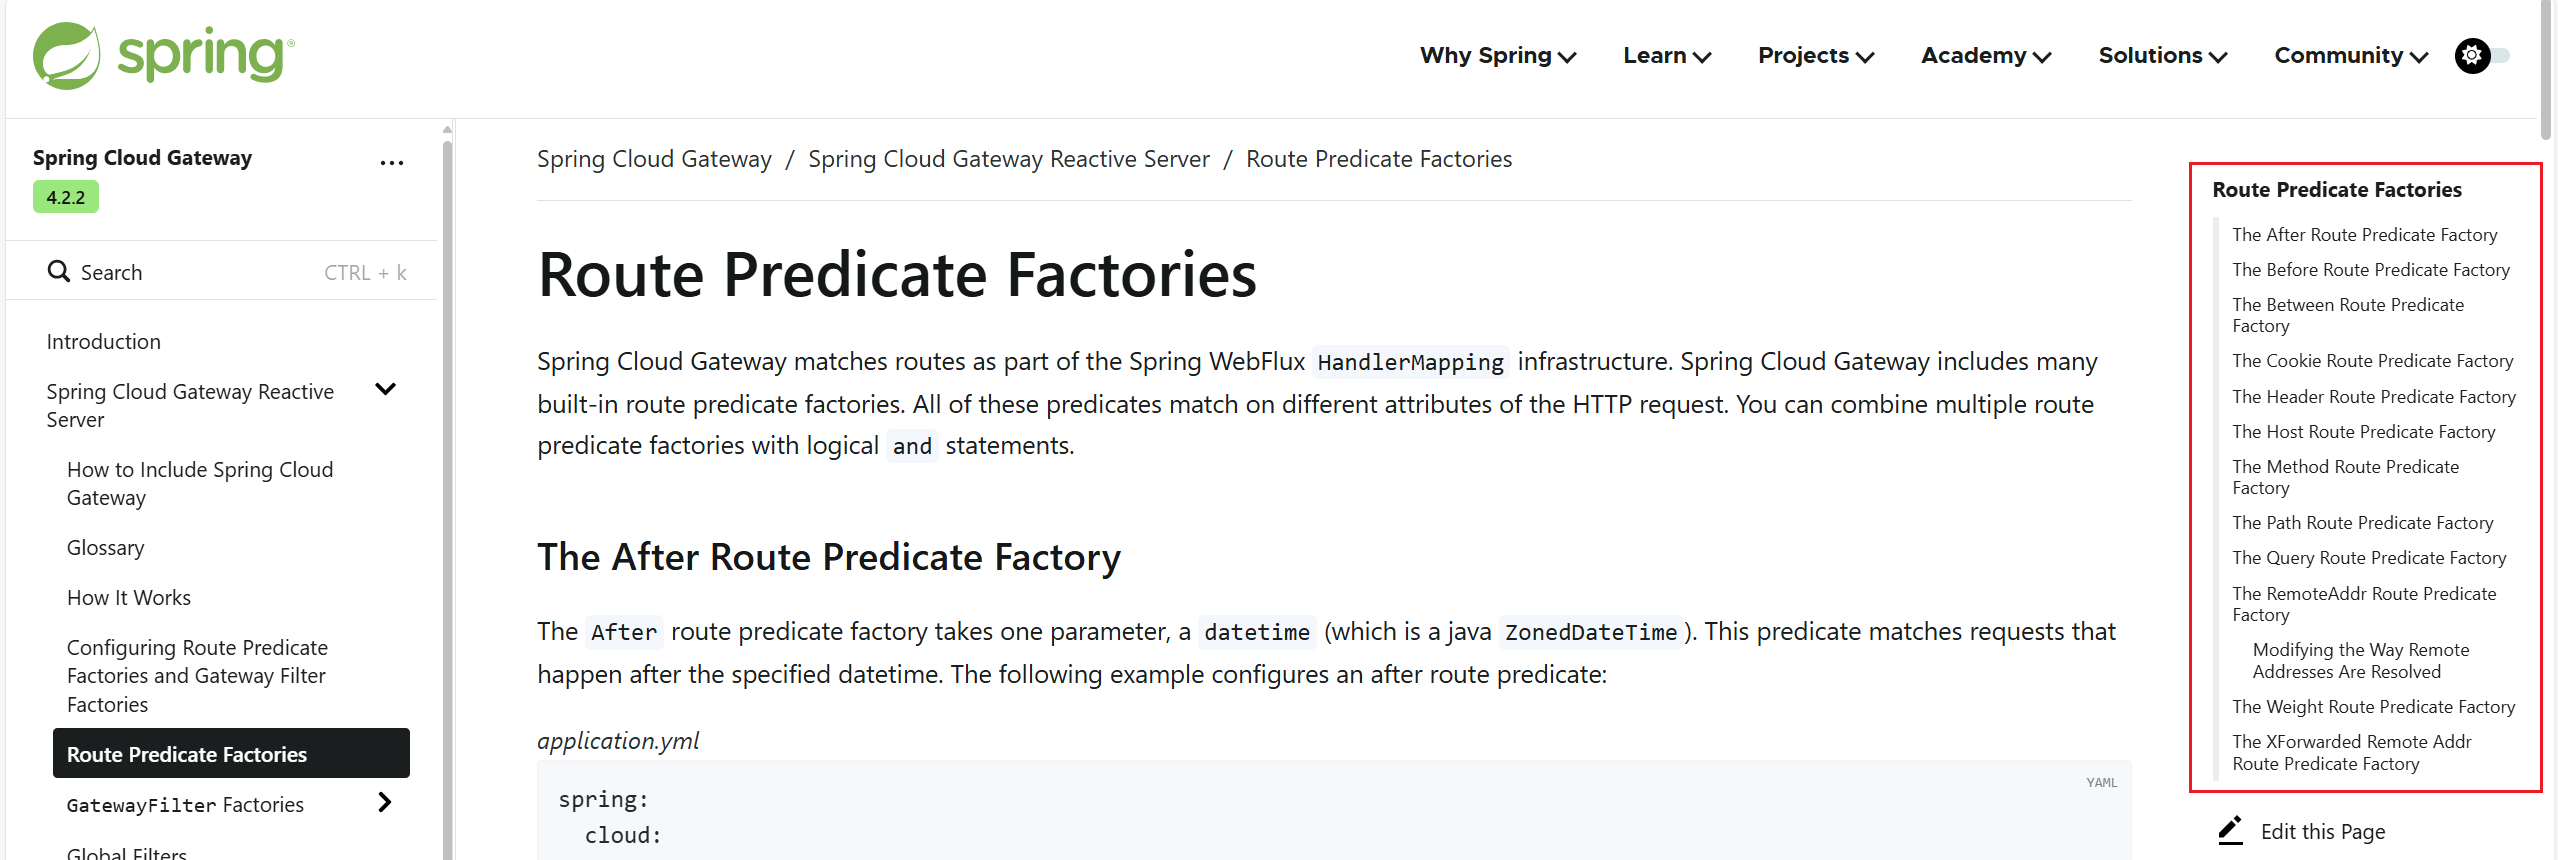Toggle the dark mode theme switch

click(2482, 55)
